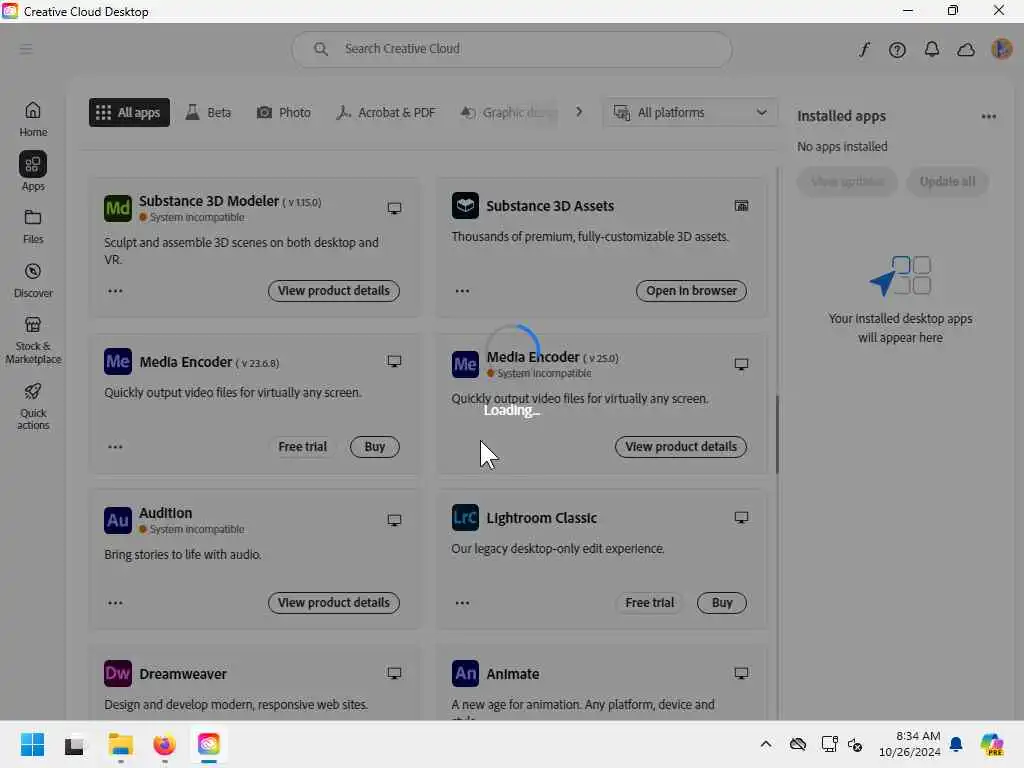Screen dimensions: 1024x768
Task: Start Free trial of Lightroom Classic
Action: [650, 603]
